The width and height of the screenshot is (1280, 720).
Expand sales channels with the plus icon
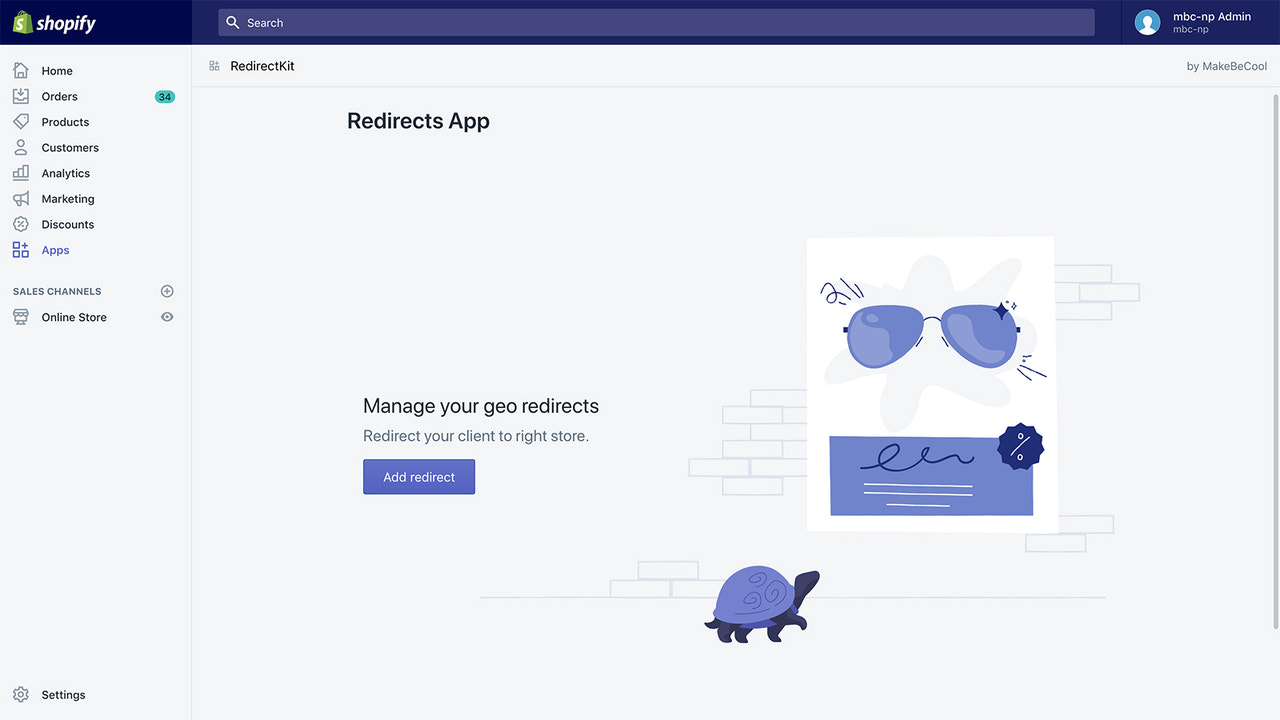point(167,291)
